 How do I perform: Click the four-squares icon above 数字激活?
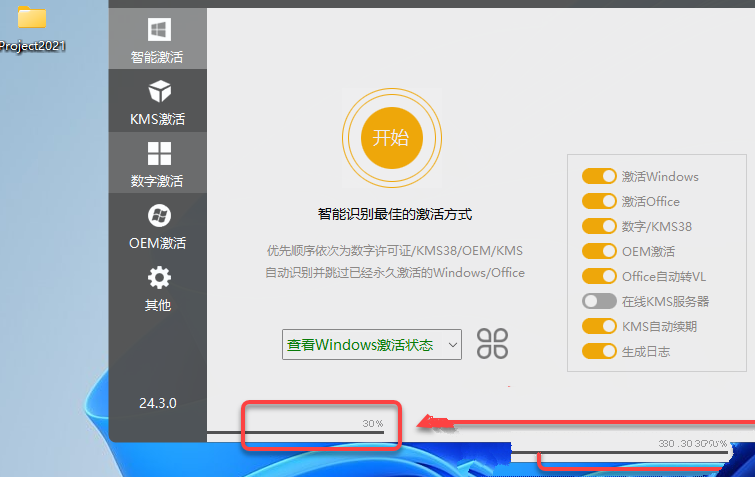tap(159, 154)
